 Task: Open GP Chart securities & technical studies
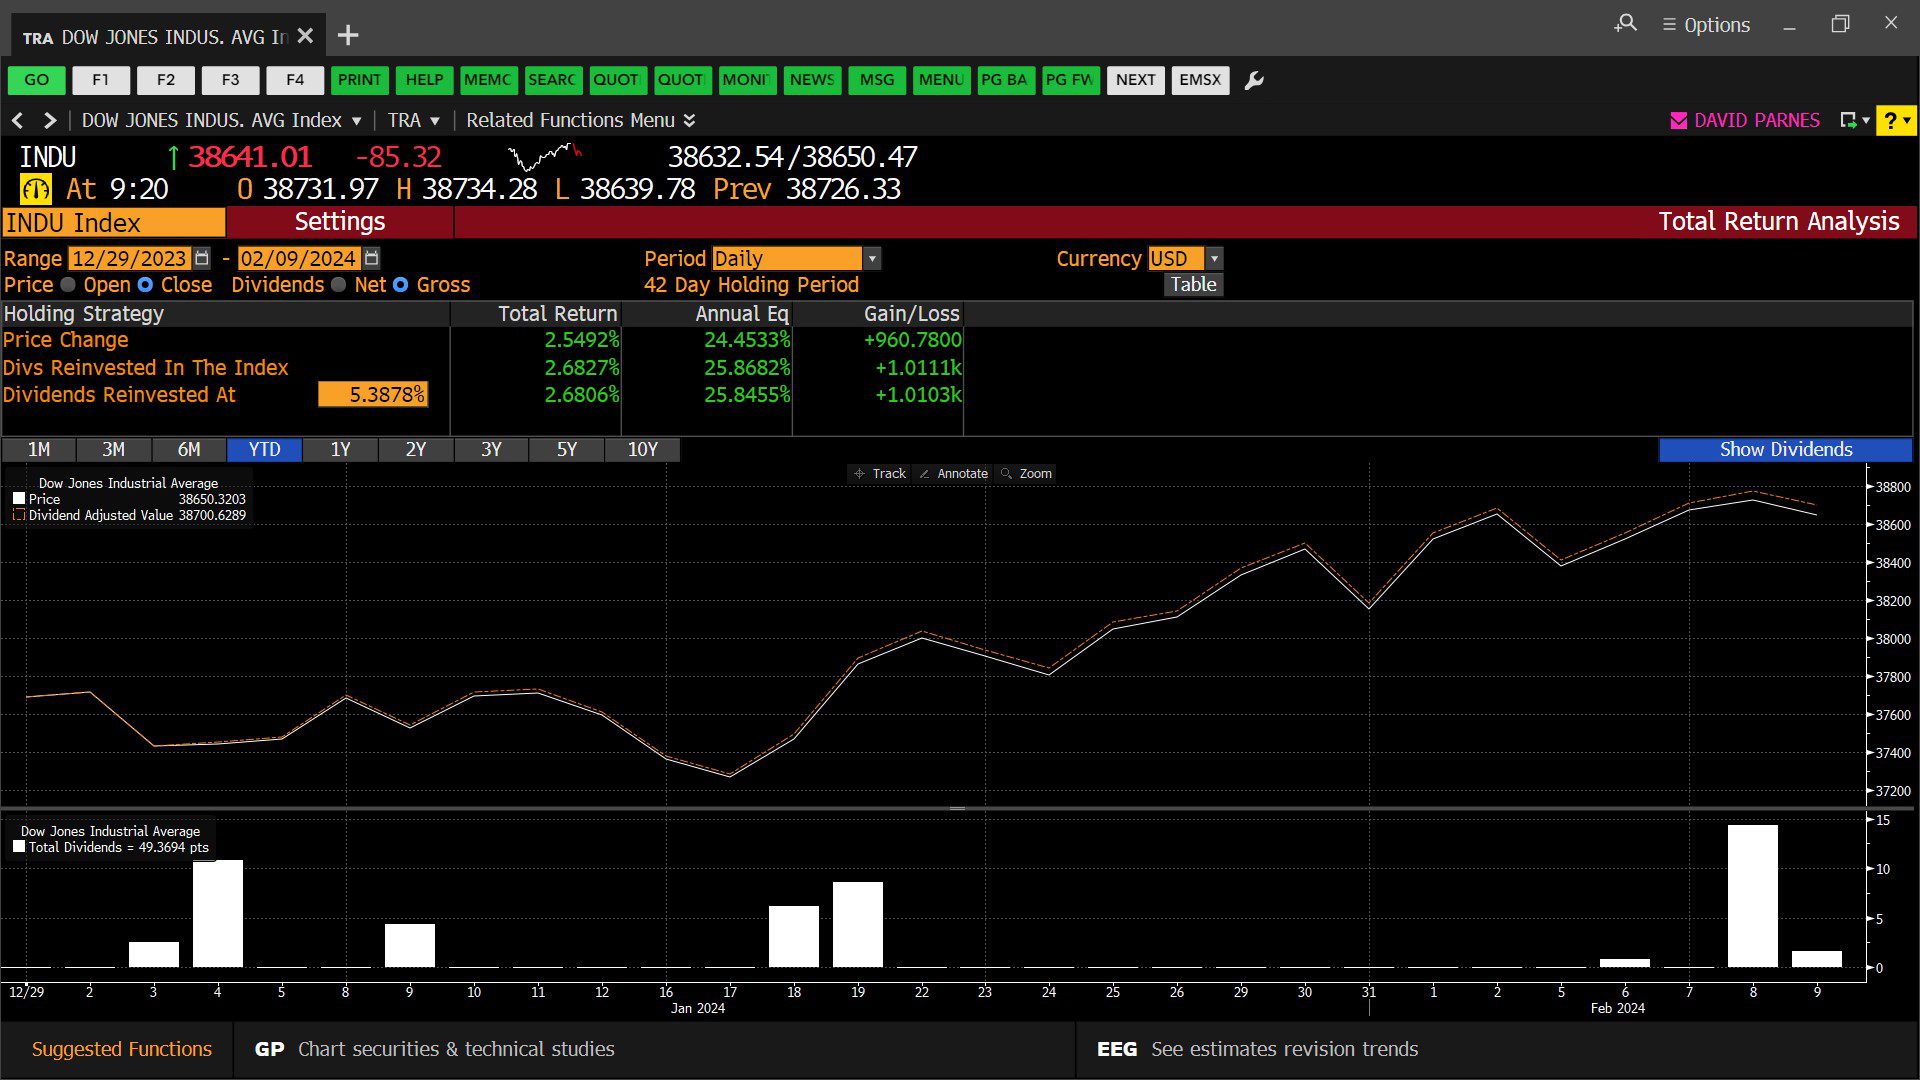coord(435,1049)
